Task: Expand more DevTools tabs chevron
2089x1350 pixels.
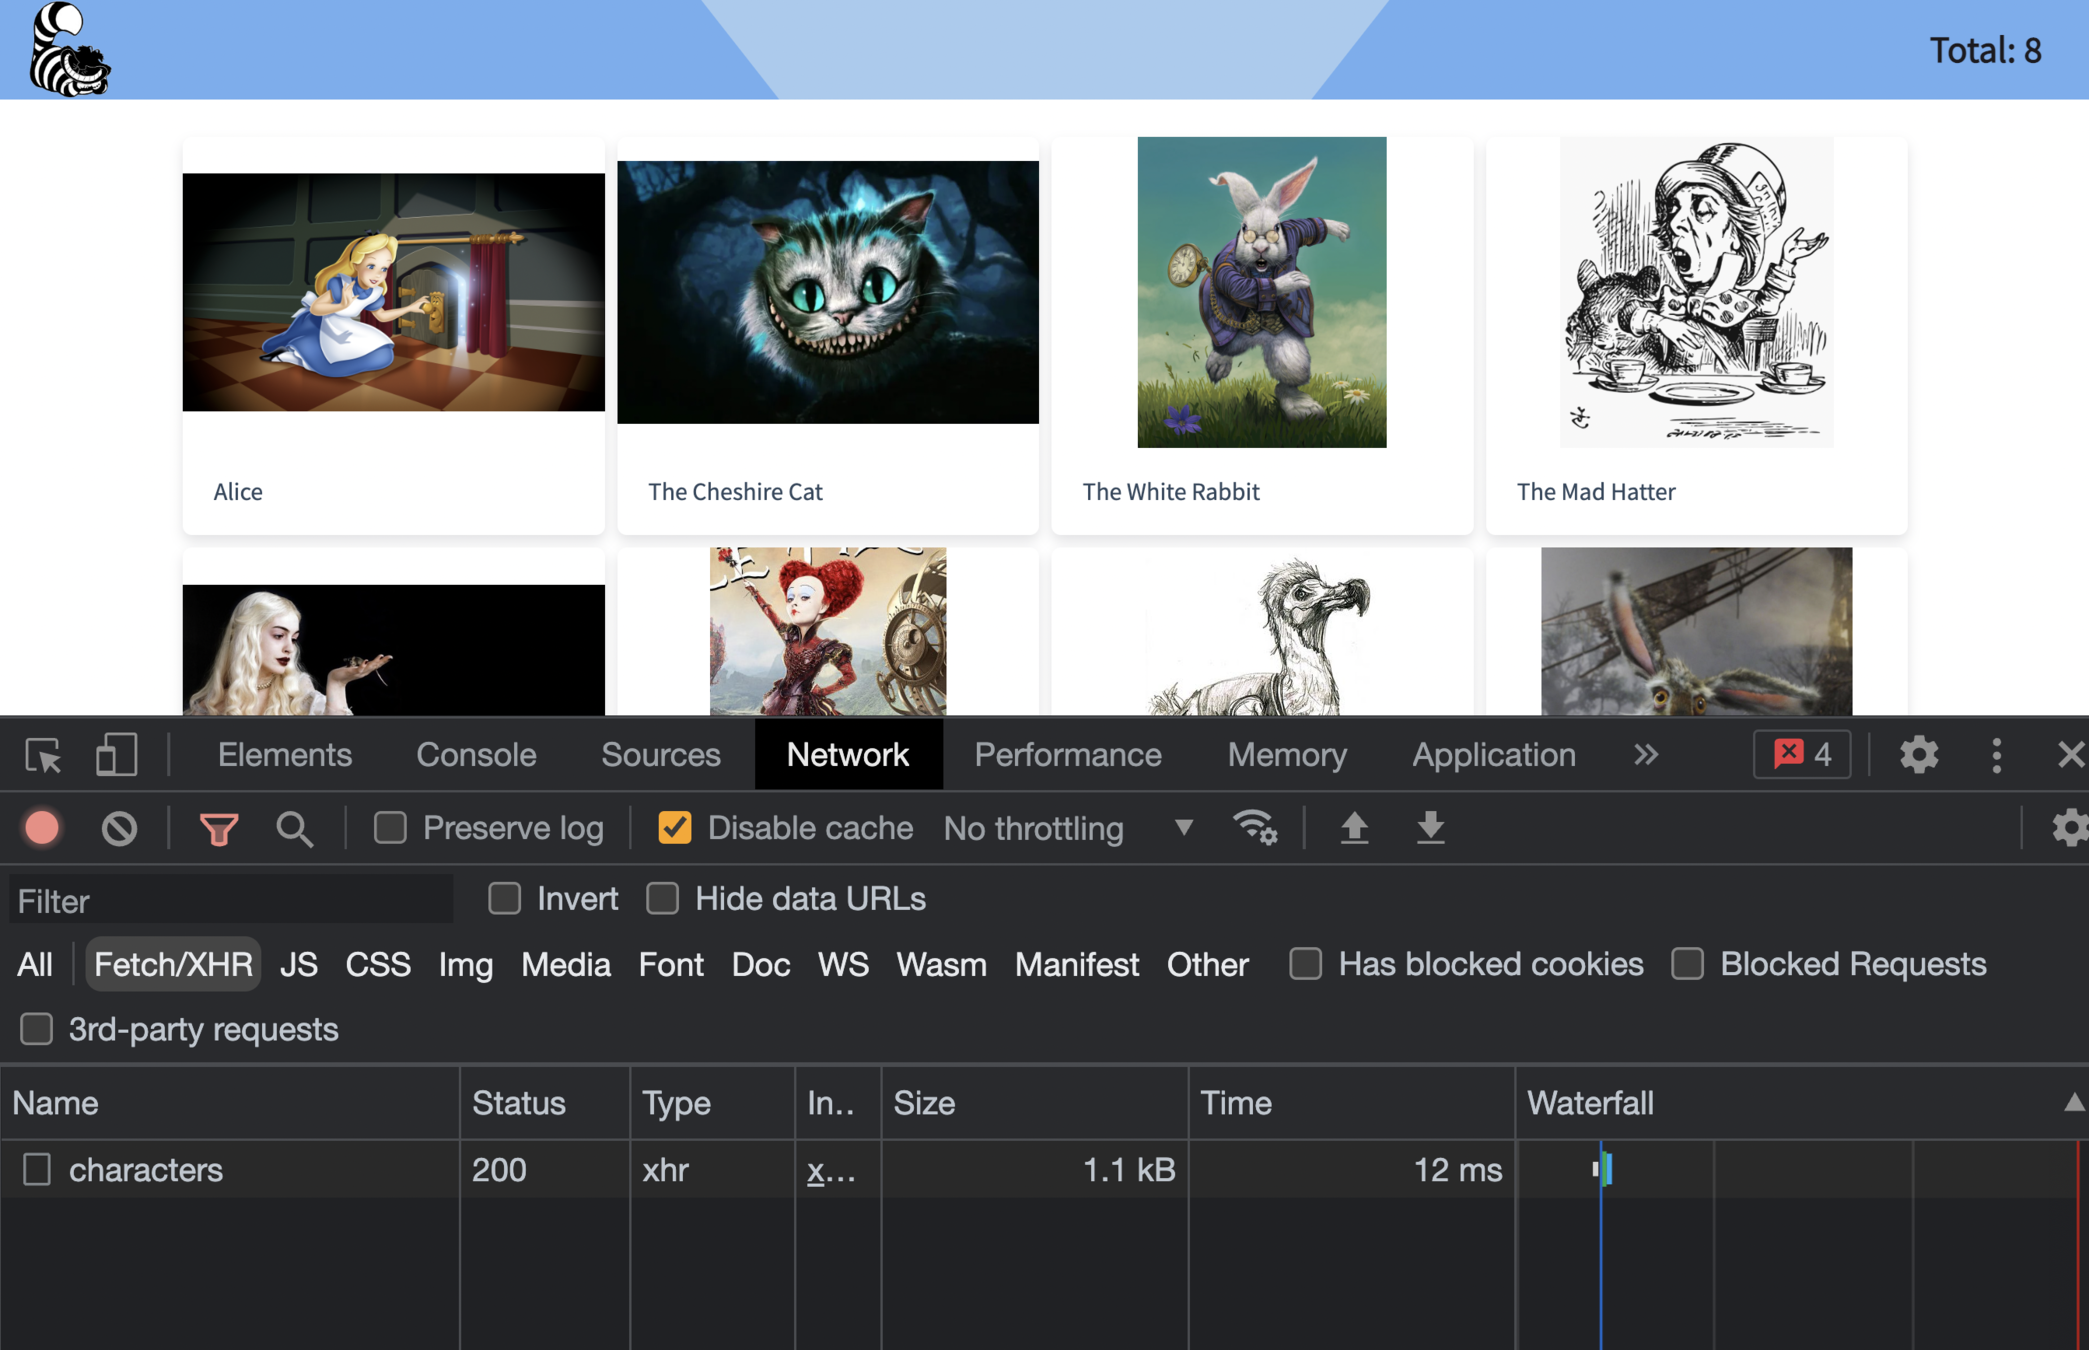Action: pyautogui.click(x=1646, y=755)
